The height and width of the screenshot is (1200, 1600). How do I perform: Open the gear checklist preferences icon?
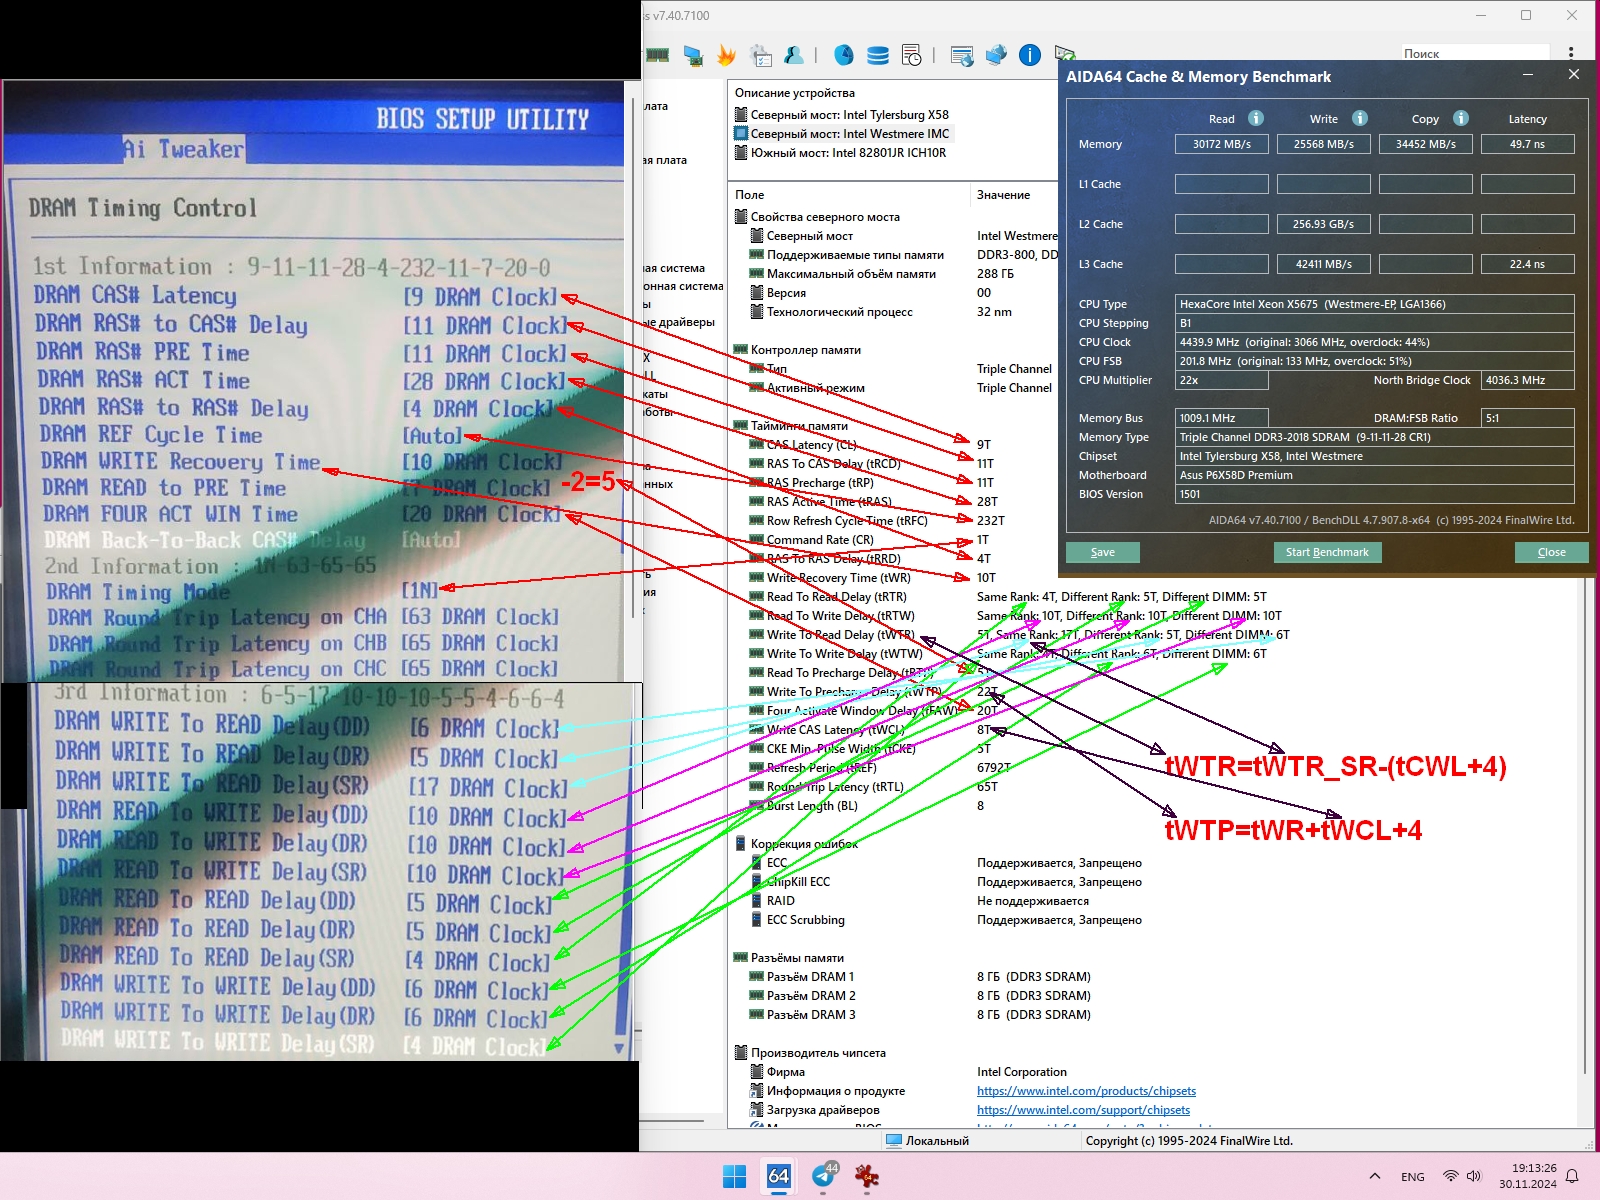761,55
